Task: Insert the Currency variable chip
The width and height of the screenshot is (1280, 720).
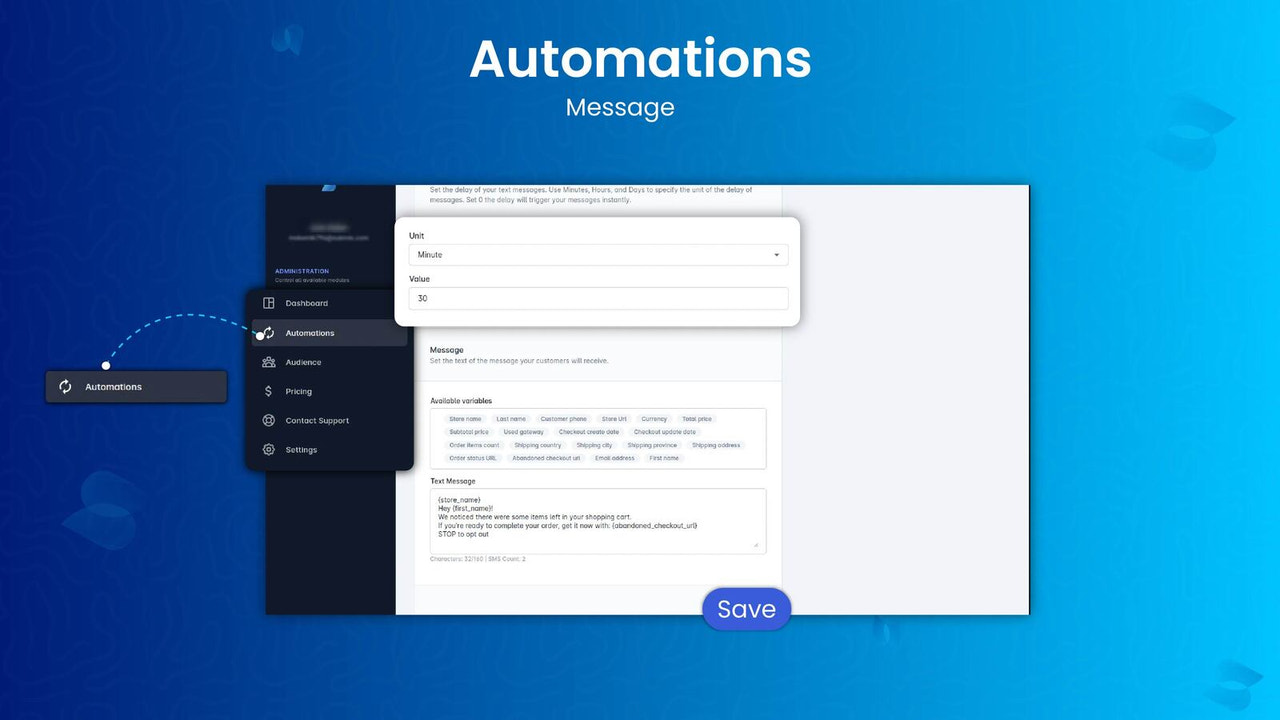Action: tap(654, 419)
